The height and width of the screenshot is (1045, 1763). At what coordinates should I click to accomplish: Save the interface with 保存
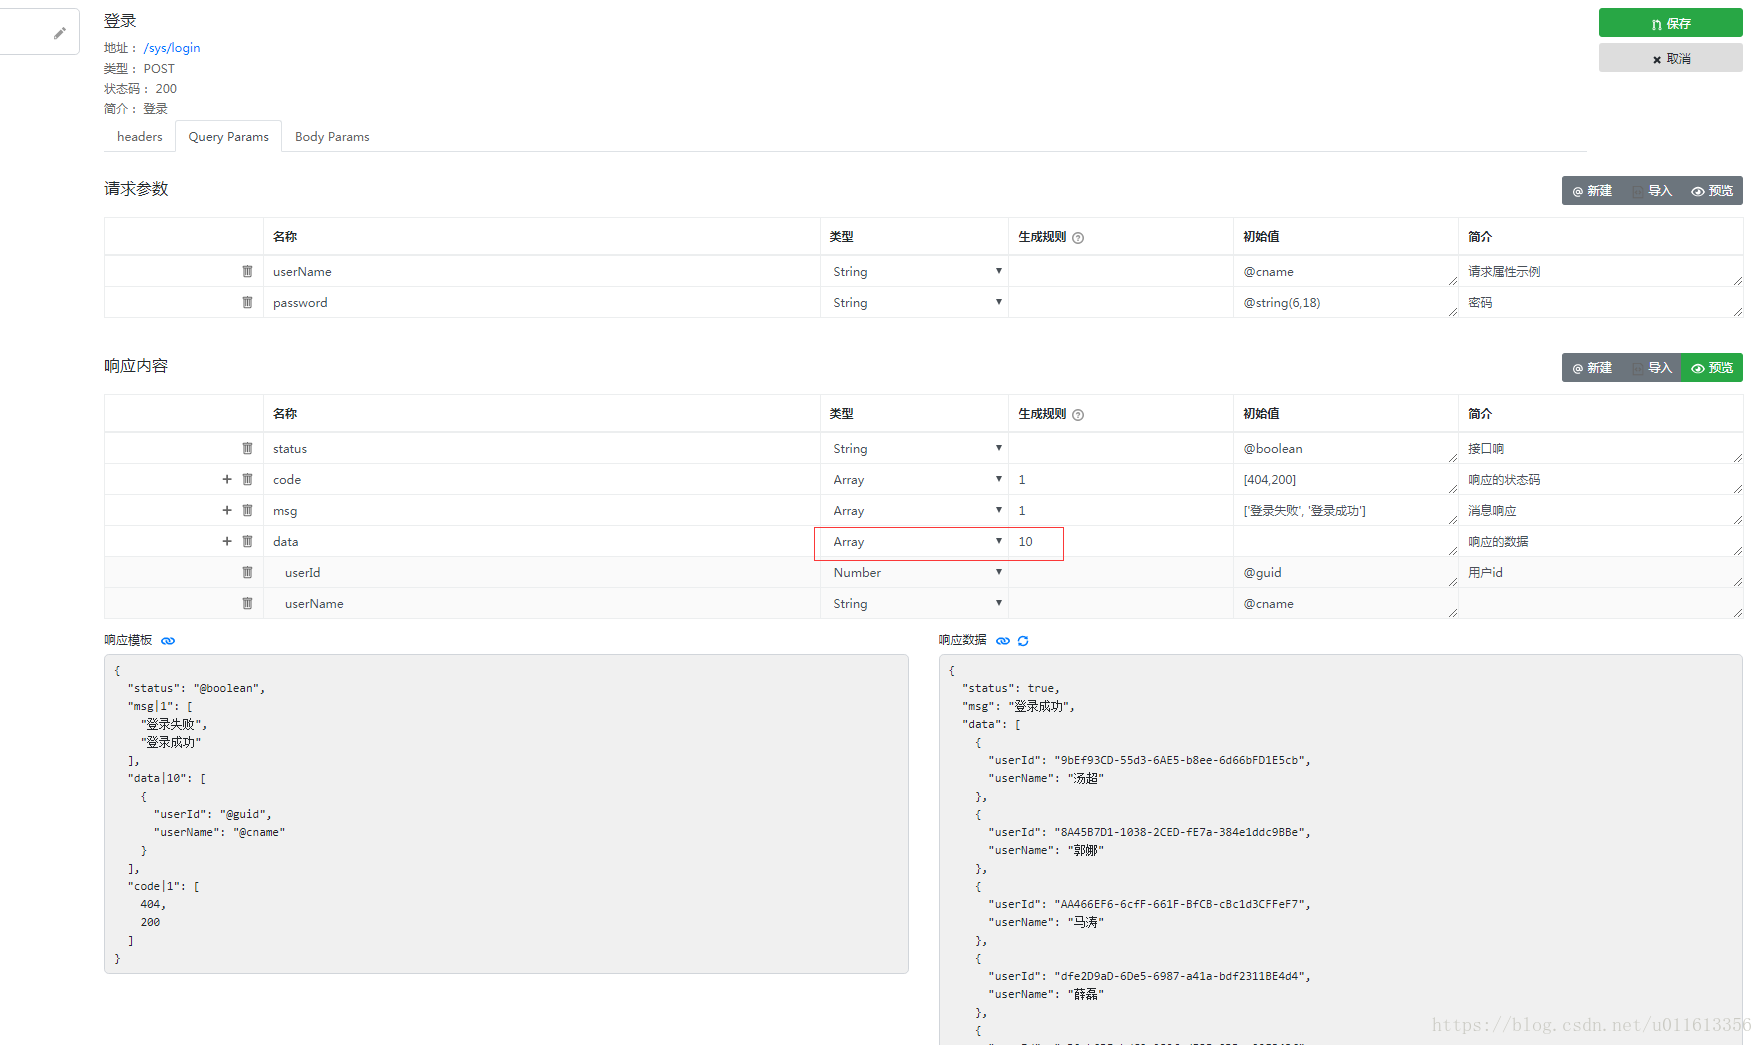[1670, 23]
